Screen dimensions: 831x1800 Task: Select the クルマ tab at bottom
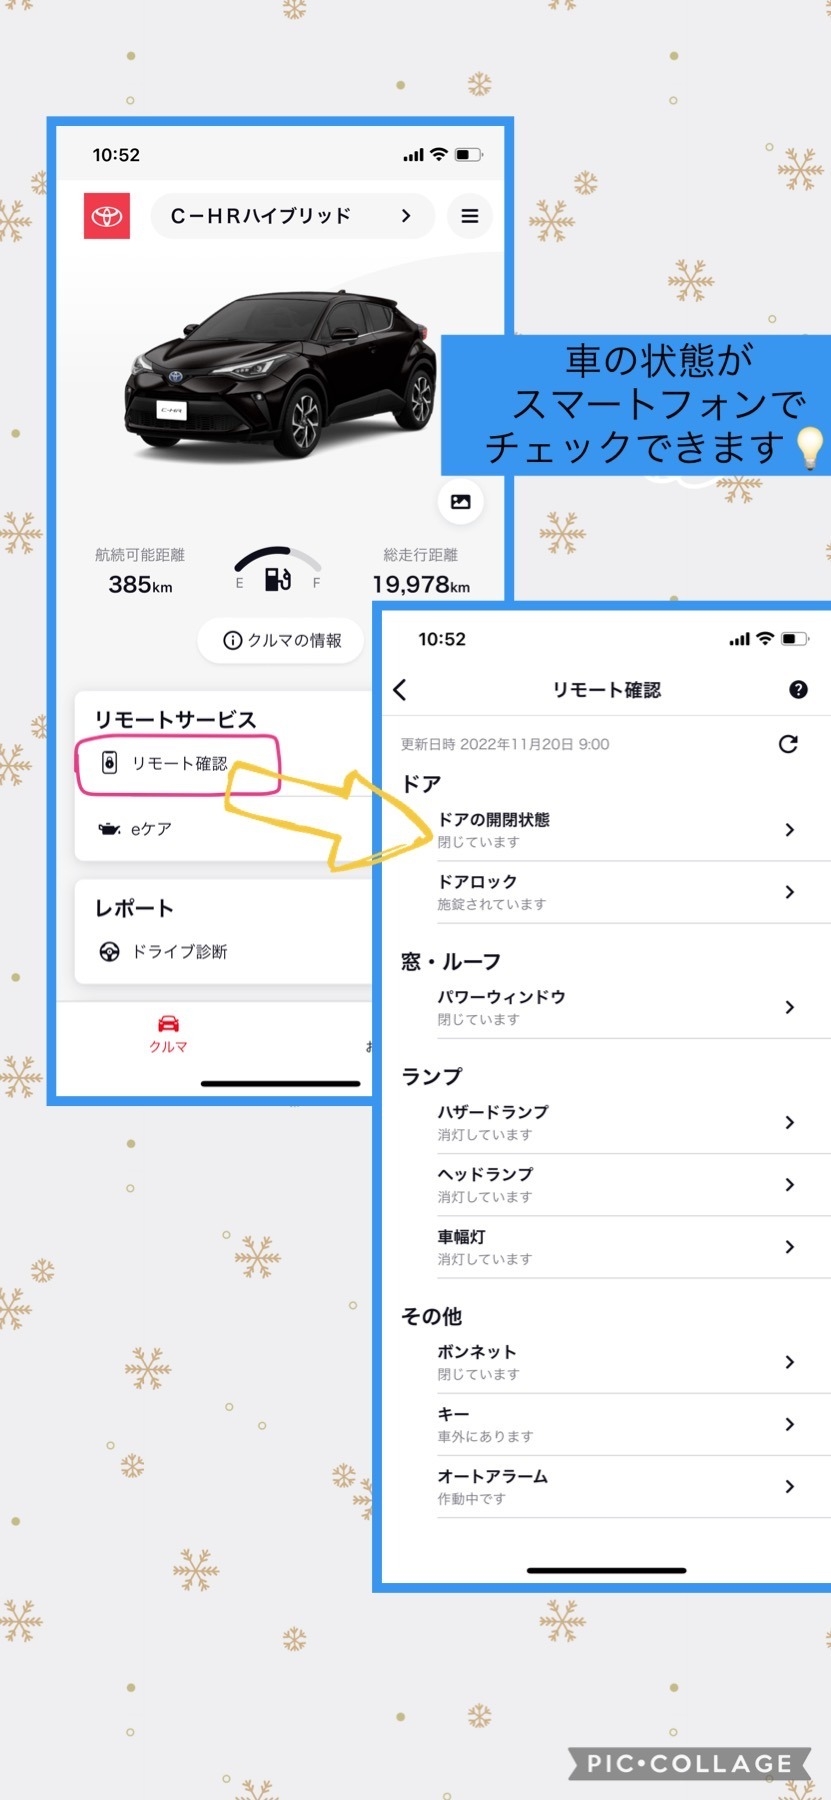pyautogui.click(x=168, y=1034)
